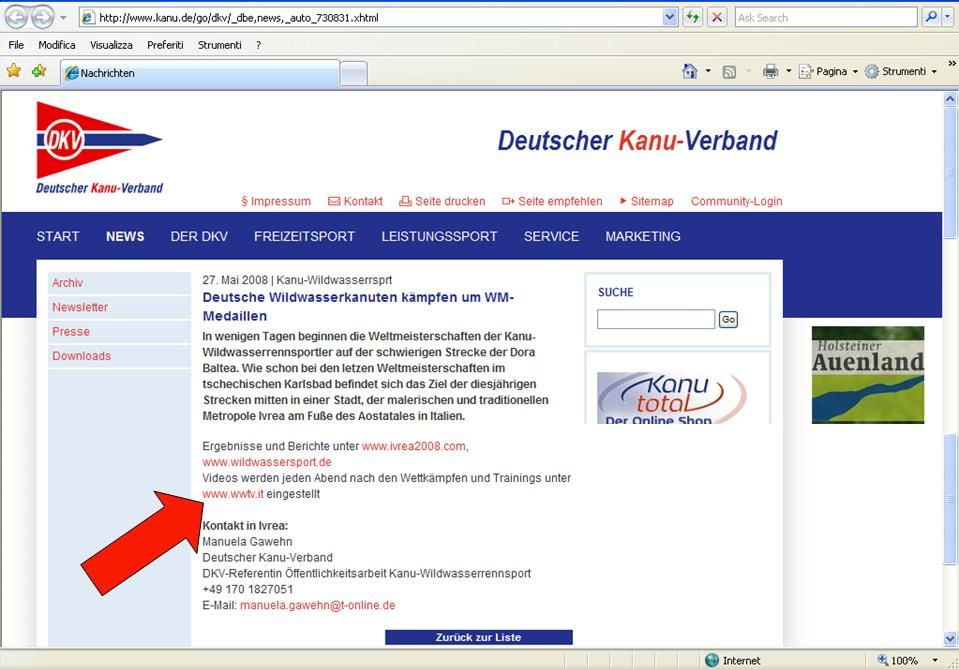Open the MARKETING navigation item
Viewport: 959px width, 669px height.
pos(643,237)
